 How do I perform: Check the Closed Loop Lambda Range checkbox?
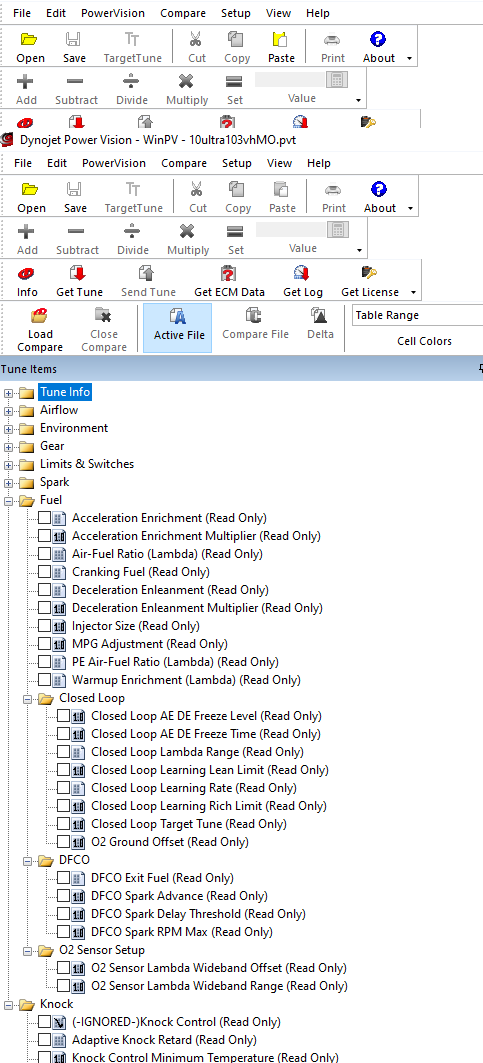pyautogui.click(x=63, y=752)
